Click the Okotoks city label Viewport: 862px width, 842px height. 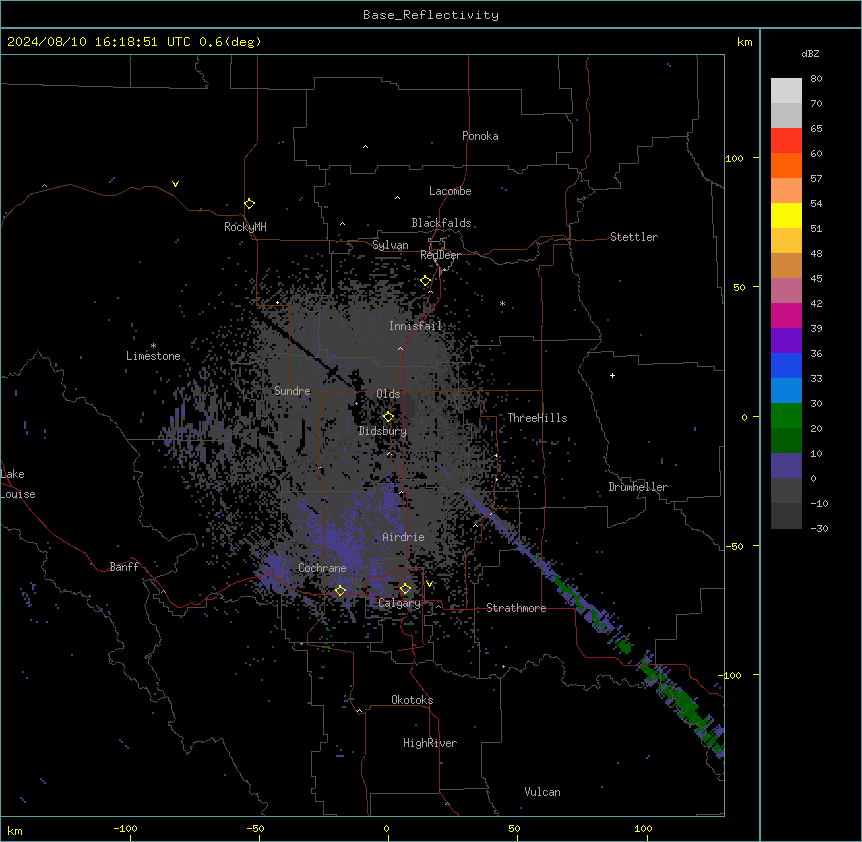412,700
